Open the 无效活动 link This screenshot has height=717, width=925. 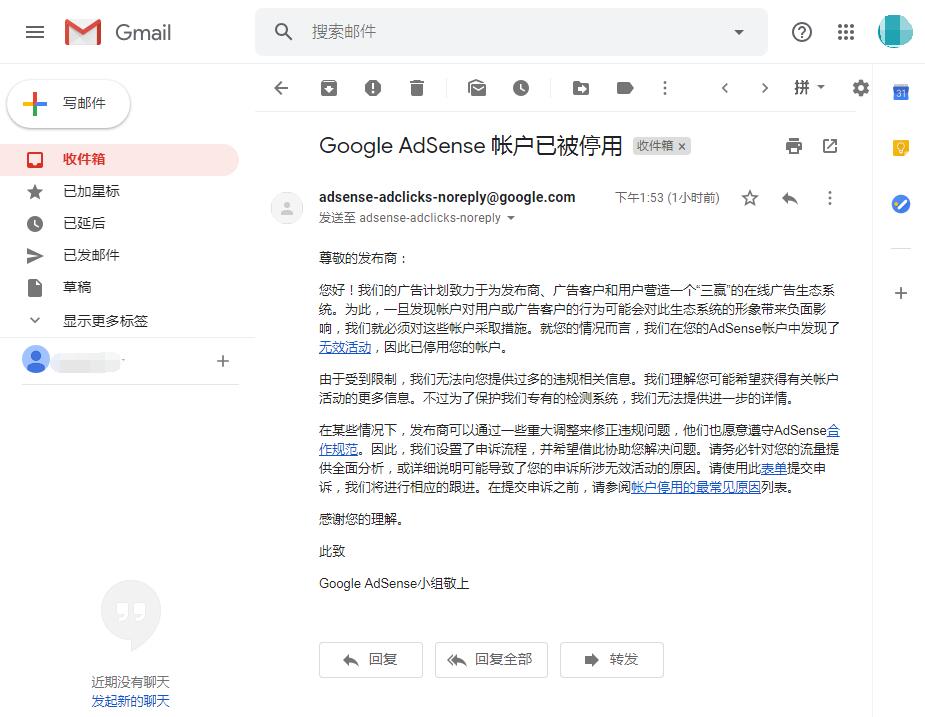pyautogui.click(x=345, y=347)
